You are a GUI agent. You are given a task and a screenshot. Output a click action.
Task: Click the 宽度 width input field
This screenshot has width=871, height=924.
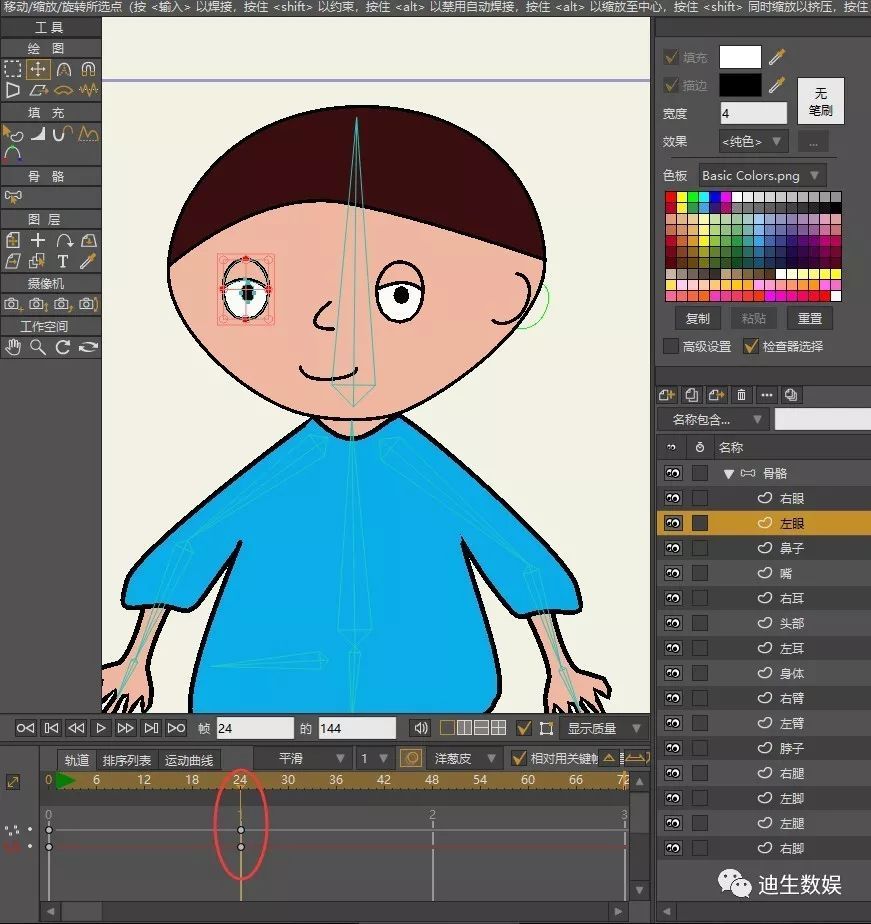(754, 113)
